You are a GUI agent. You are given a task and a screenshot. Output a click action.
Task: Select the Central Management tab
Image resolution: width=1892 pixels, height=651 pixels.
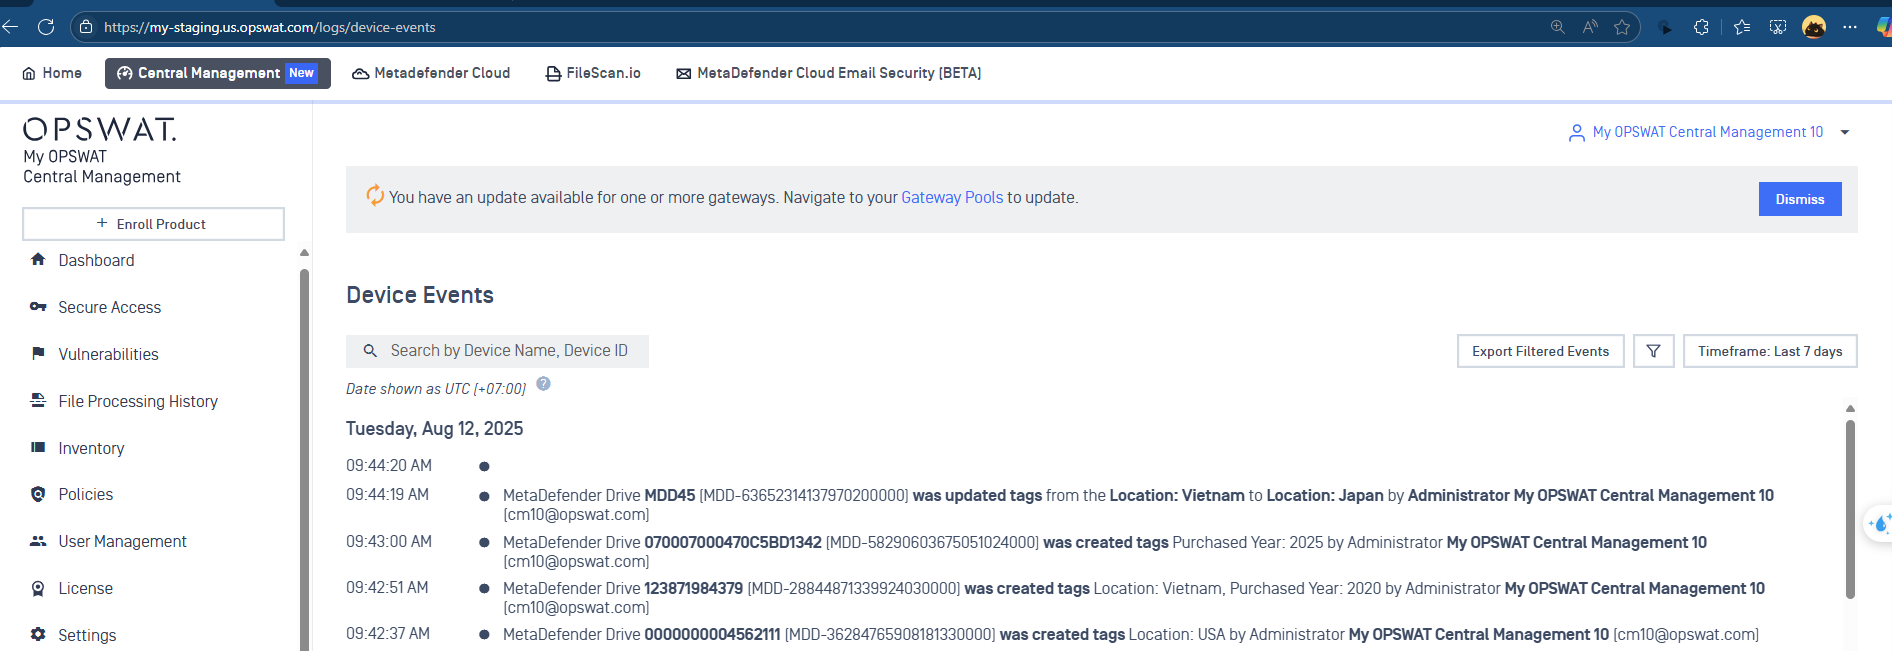tap(218, 73)
